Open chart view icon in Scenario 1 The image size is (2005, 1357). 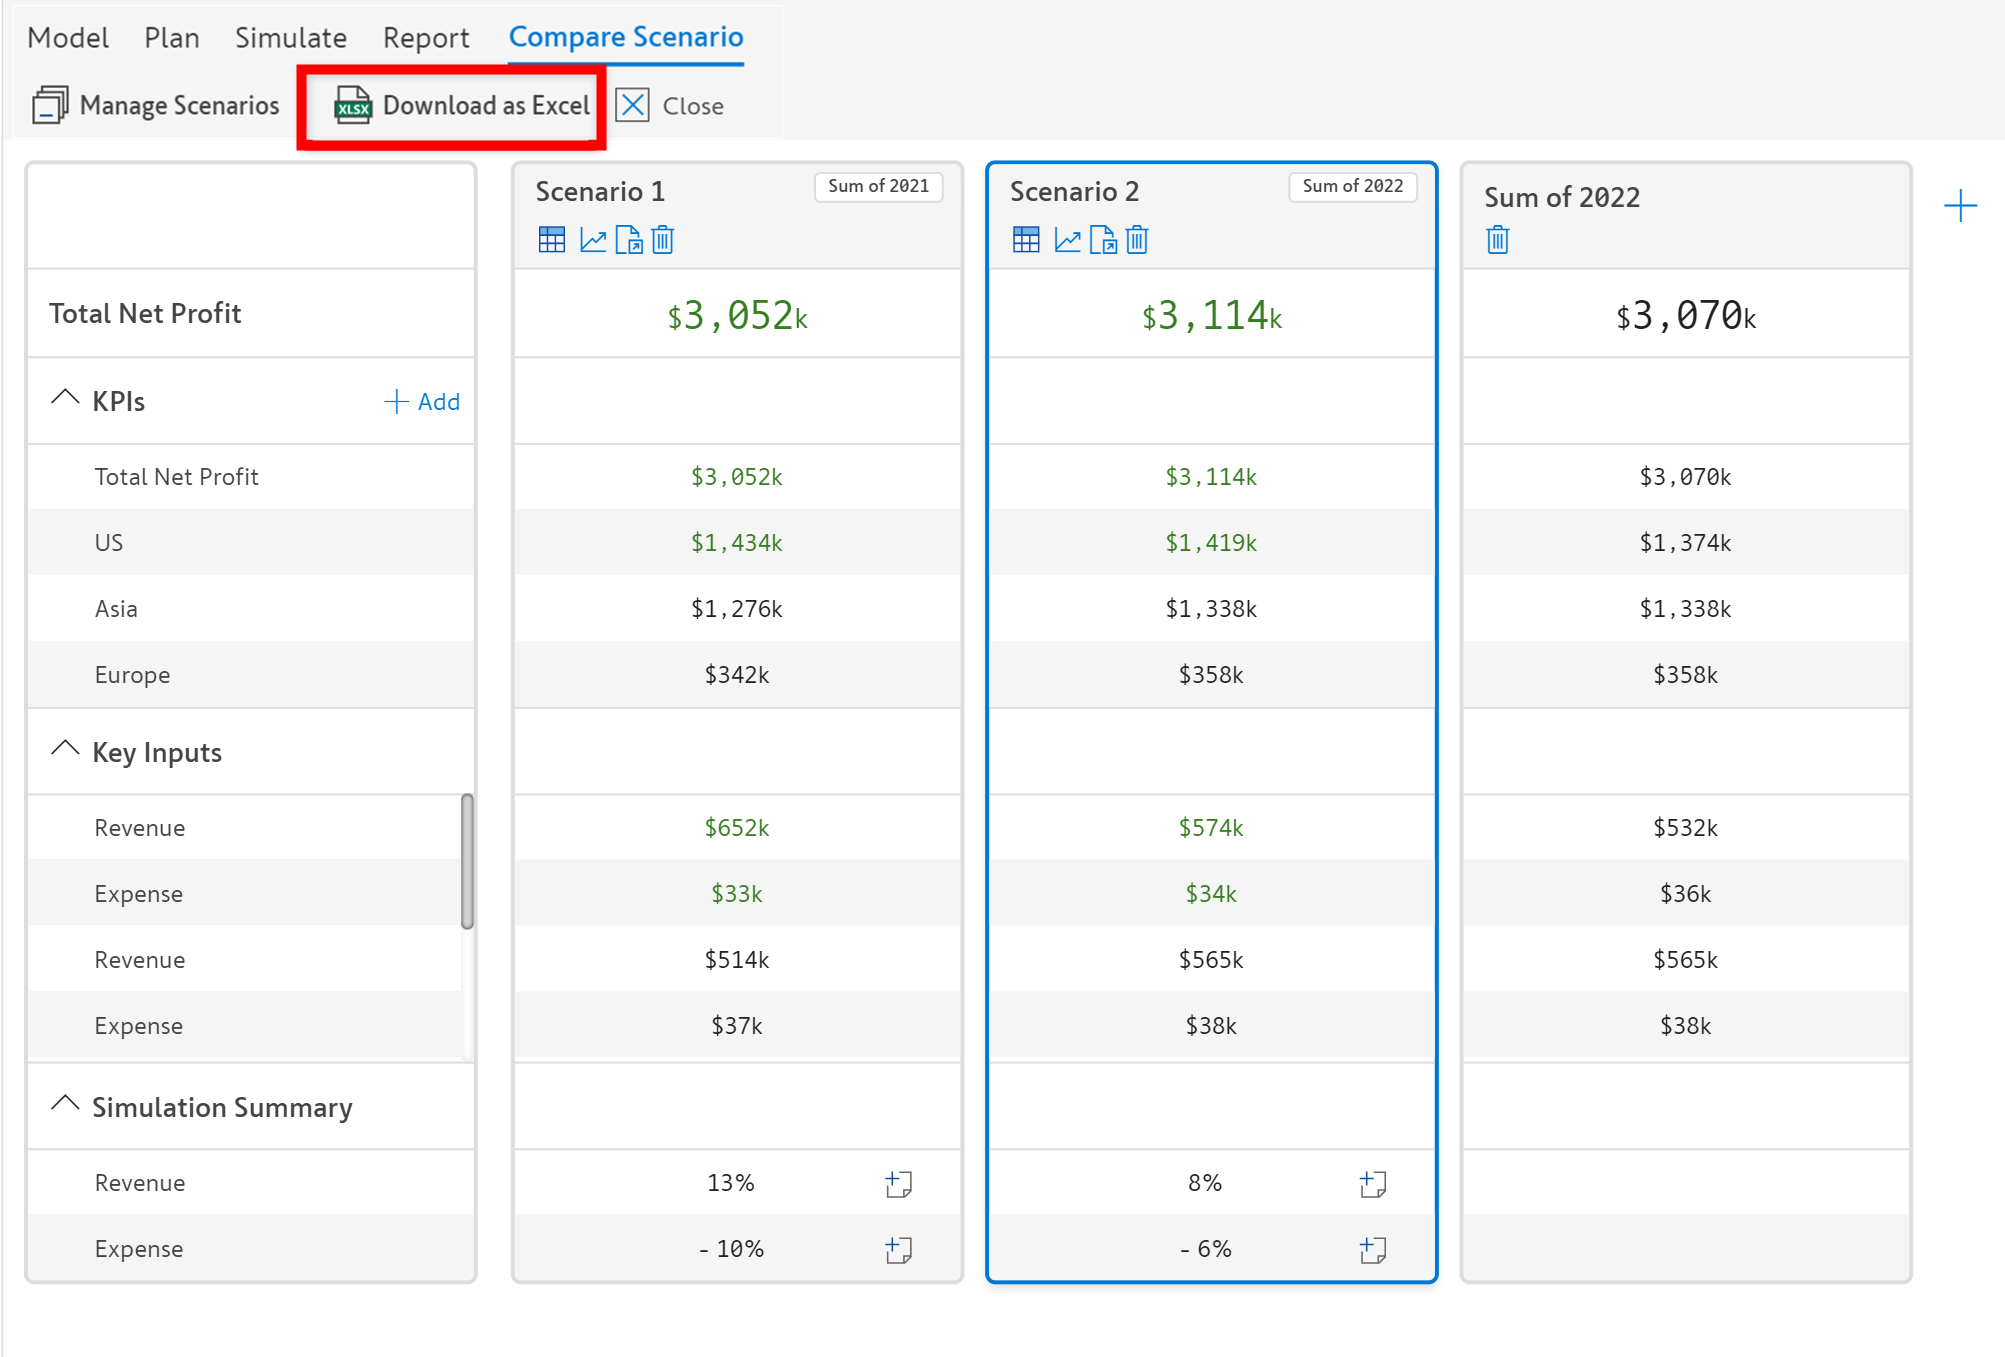[593, 240]
